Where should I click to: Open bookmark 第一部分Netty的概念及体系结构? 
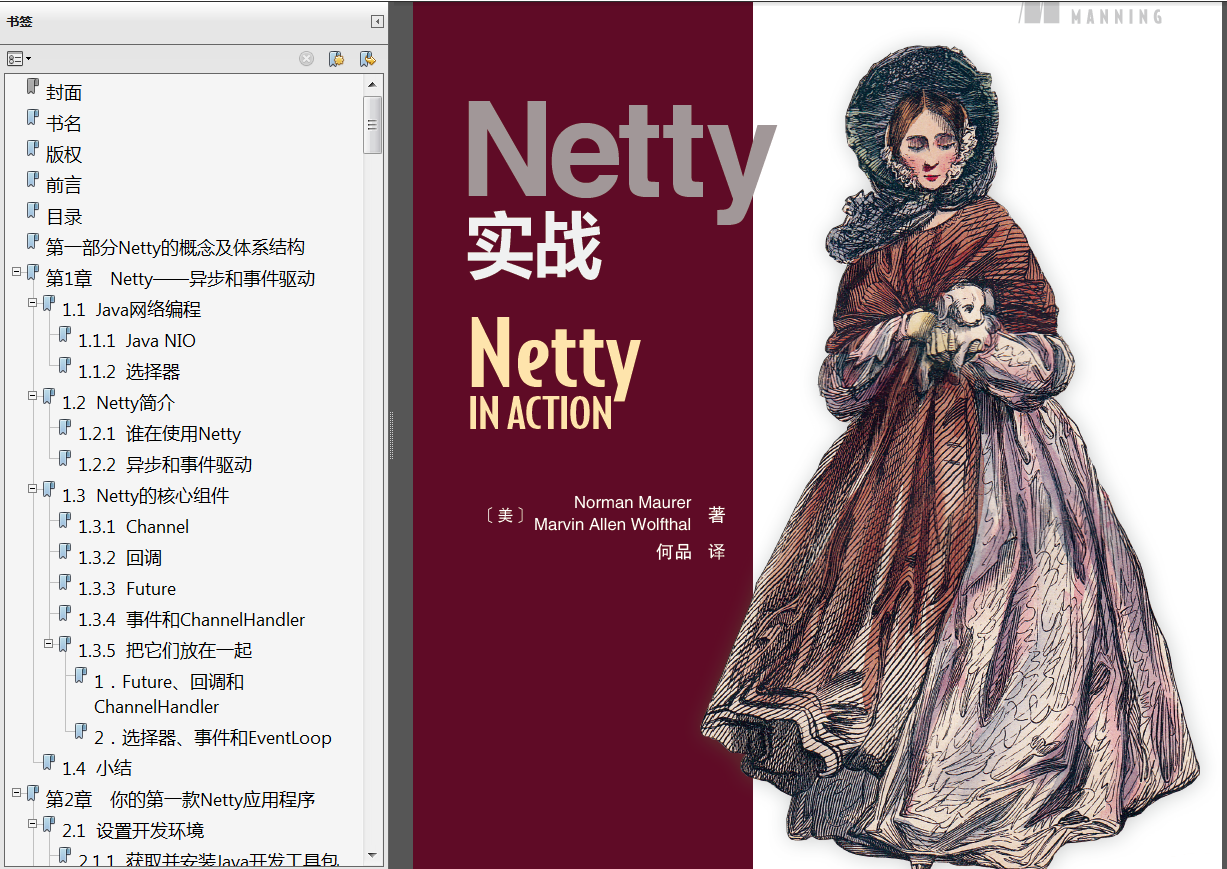(x=175, y=247)
